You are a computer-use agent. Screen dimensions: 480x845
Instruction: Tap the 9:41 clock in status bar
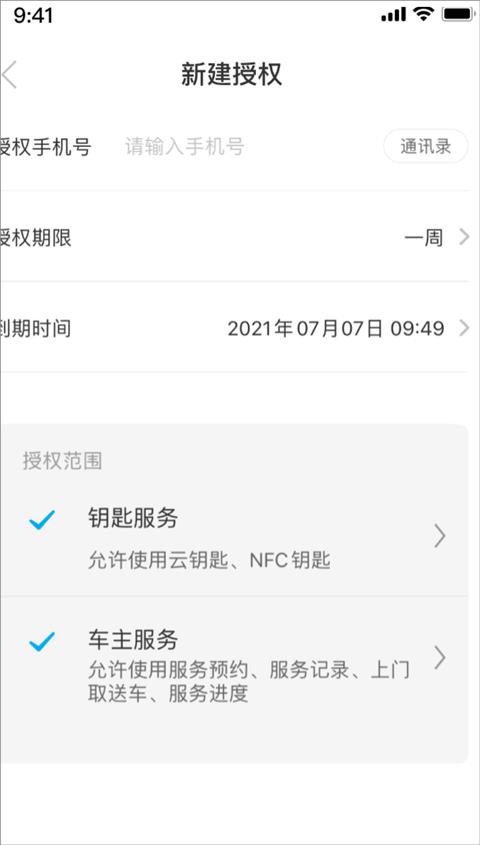[33, 15]
